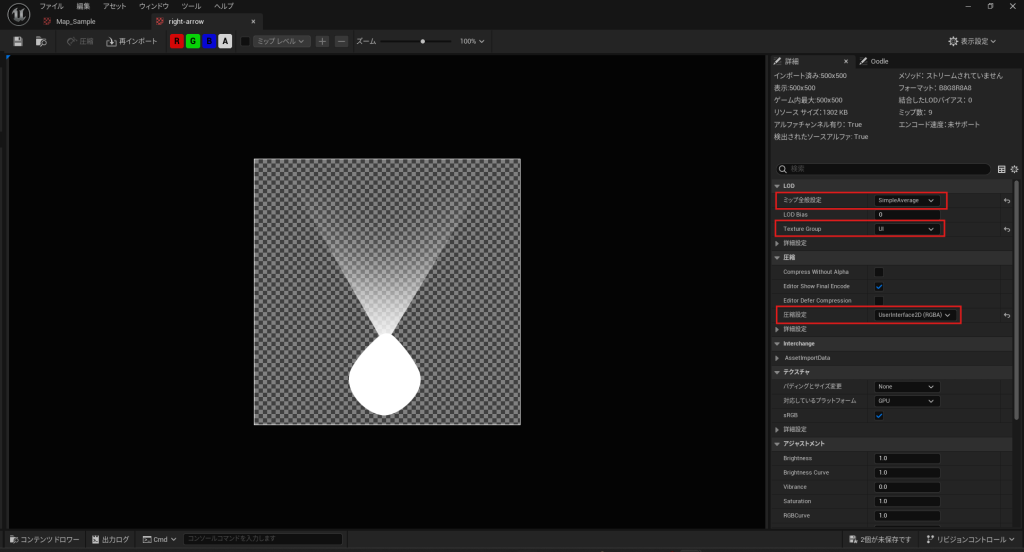
Task: Reset Texture Group to default with arrow icon
Action: point(1007,229)
